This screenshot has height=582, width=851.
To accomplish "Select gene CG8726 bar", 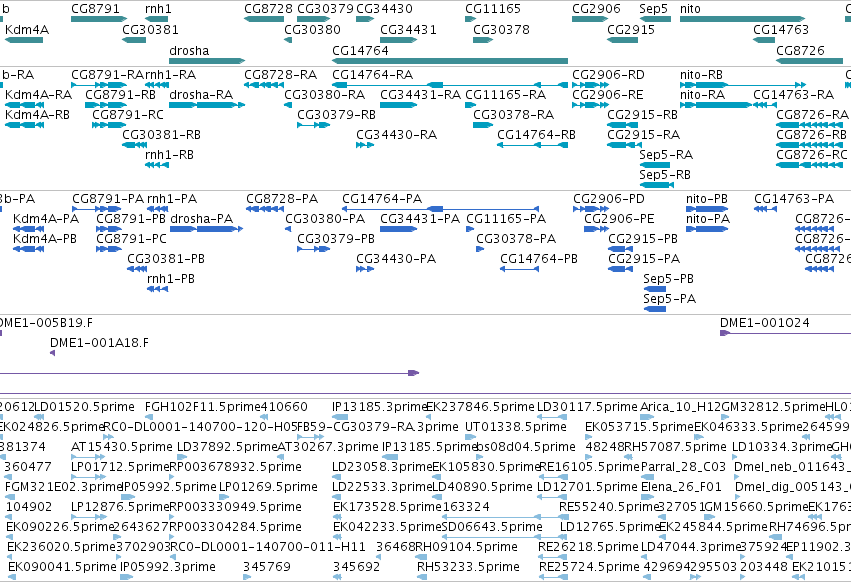I will click(809, 61).
